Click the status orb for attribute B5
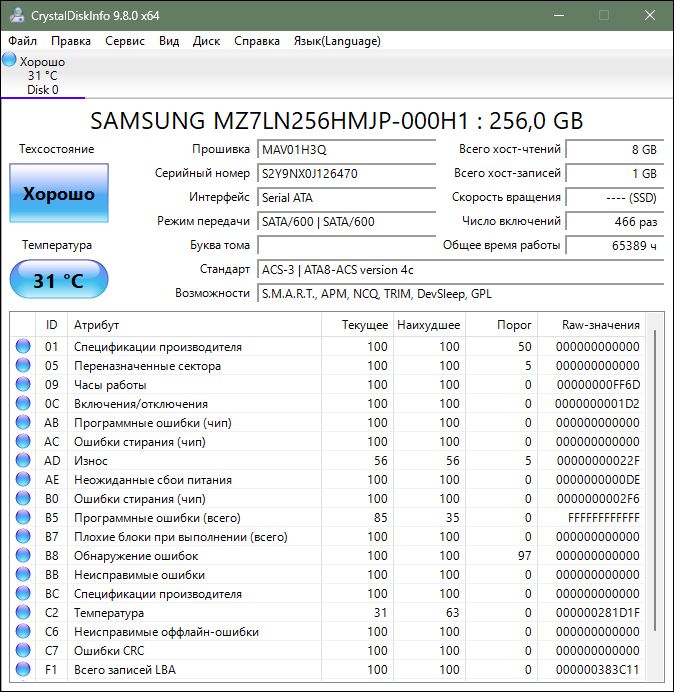 coord(23,517)
